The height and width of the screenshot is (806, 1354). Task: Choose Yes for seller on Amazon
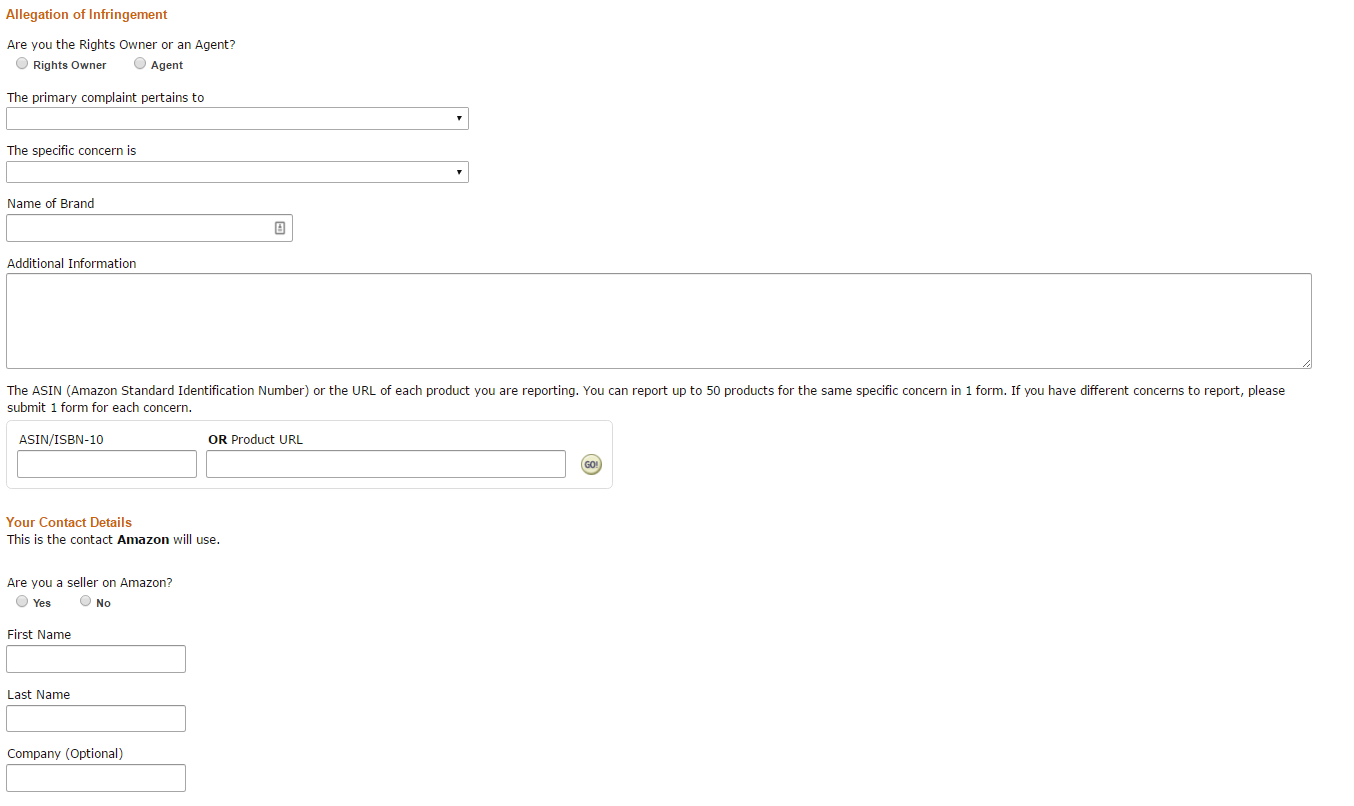click(22, 602)
